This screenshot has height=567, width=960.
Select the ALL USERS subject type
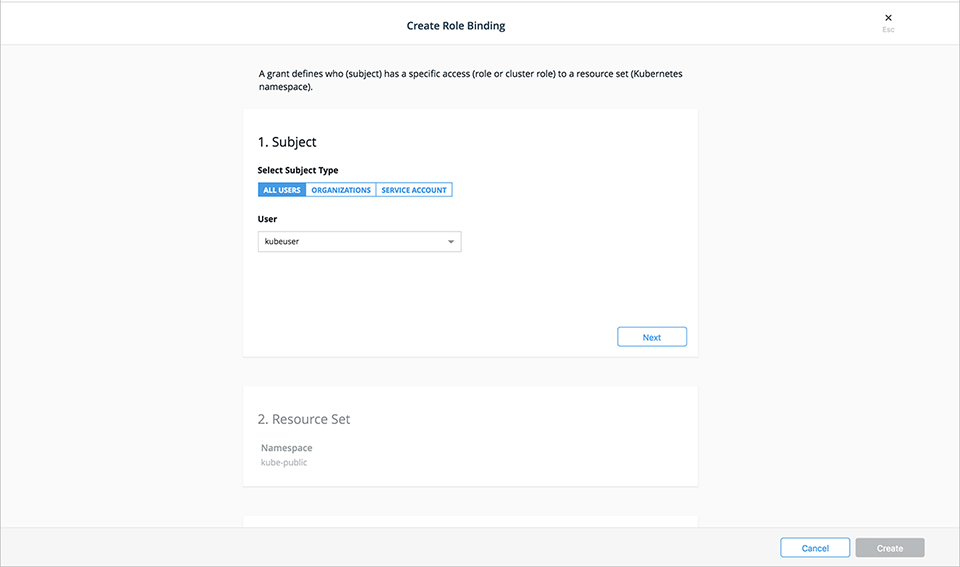pos(282,190)
